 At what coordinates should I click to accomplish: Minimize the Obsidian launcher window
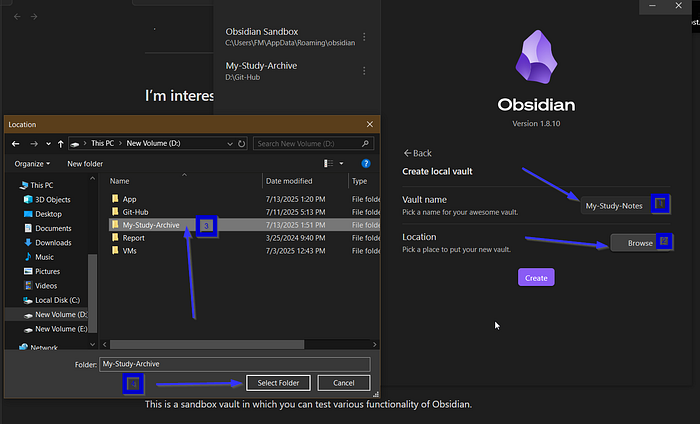click(x=652, y=6)
